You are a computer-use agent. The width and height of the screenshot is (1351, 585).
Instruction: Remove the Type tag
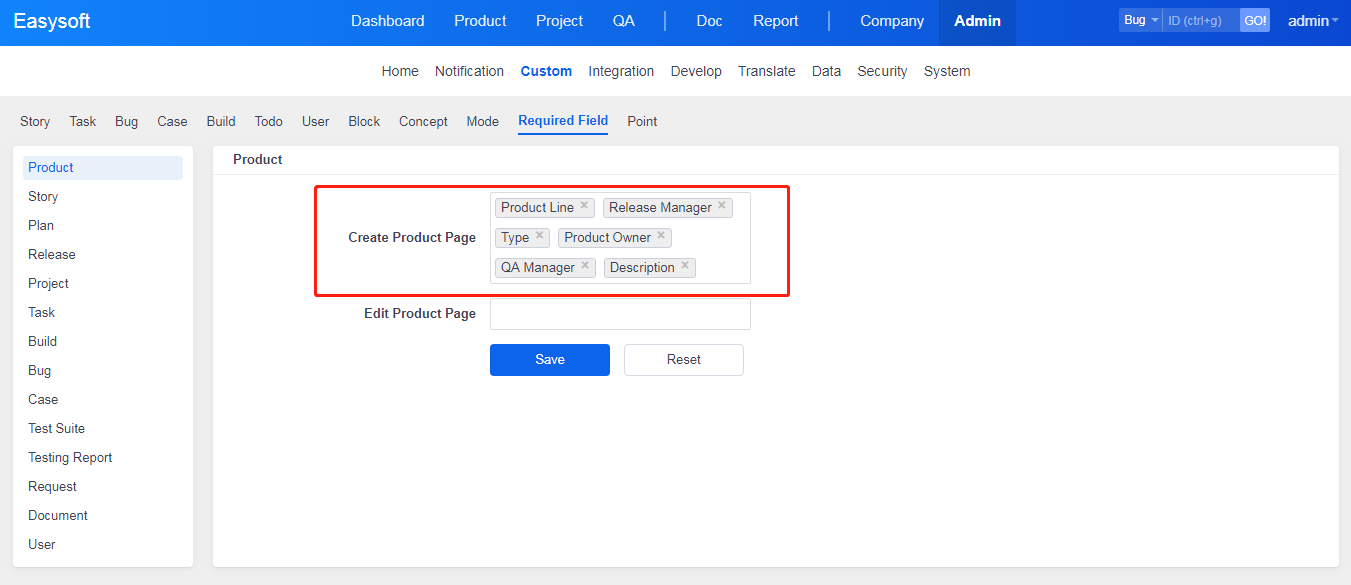point(539,236)
